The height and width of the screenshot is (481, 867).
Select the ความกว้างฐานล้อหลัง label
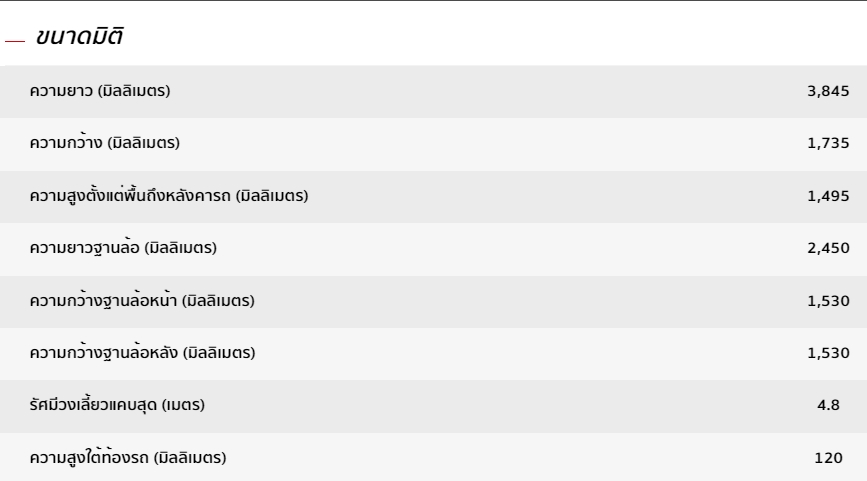click(x=140, y=354)
